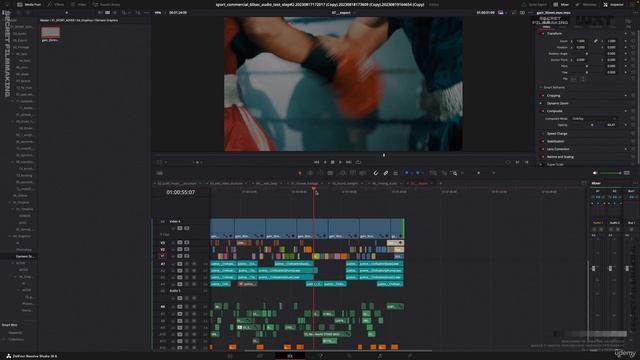Play forward in viewer transport
This screenshot has height=360, width=640.
[x=340, y=162]
